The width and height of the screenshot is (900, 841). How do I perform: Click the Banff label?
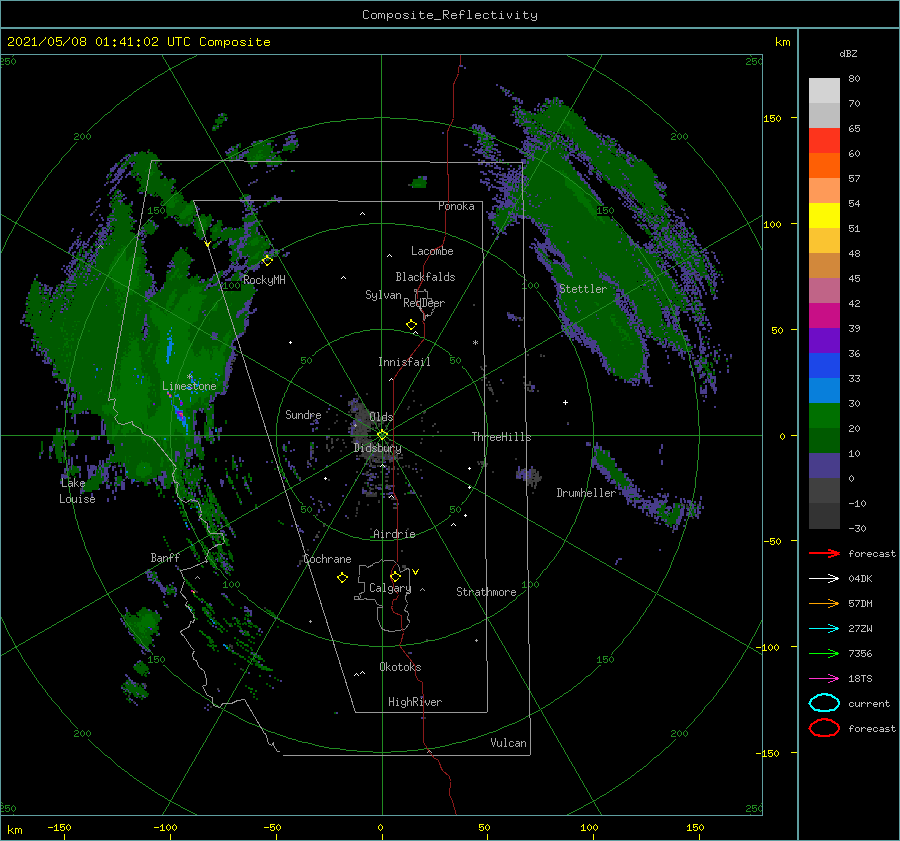pos(165,557)
